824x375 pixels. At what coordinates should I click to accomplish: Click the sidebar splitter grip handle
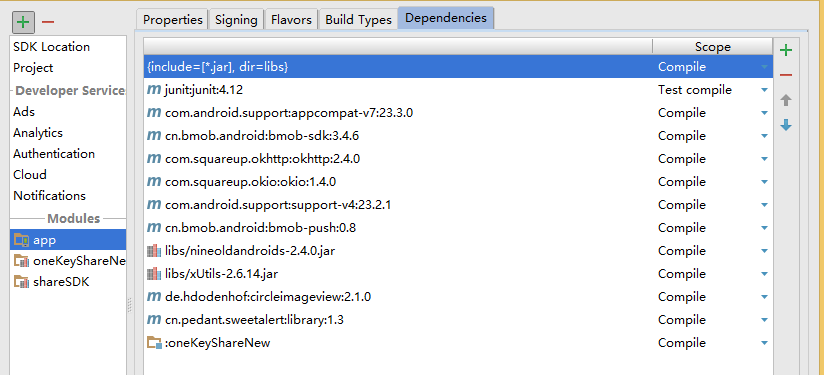point(130,305)
